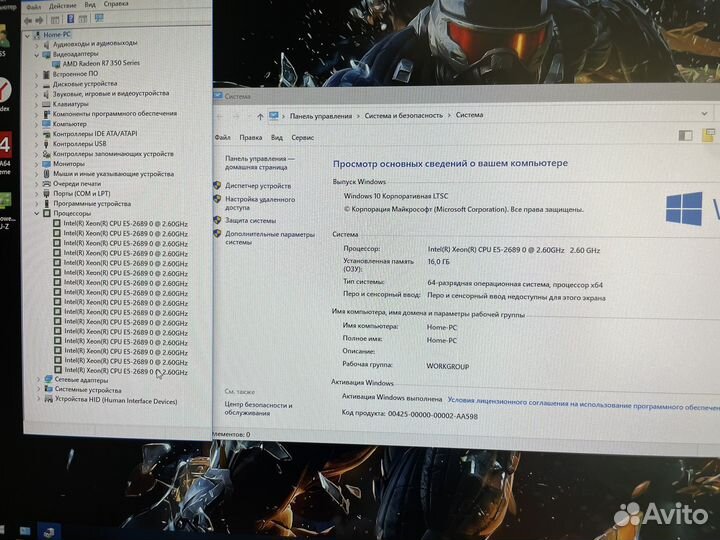
Task: Open Дополнительные параметры системы link
Action: [270, 238]
